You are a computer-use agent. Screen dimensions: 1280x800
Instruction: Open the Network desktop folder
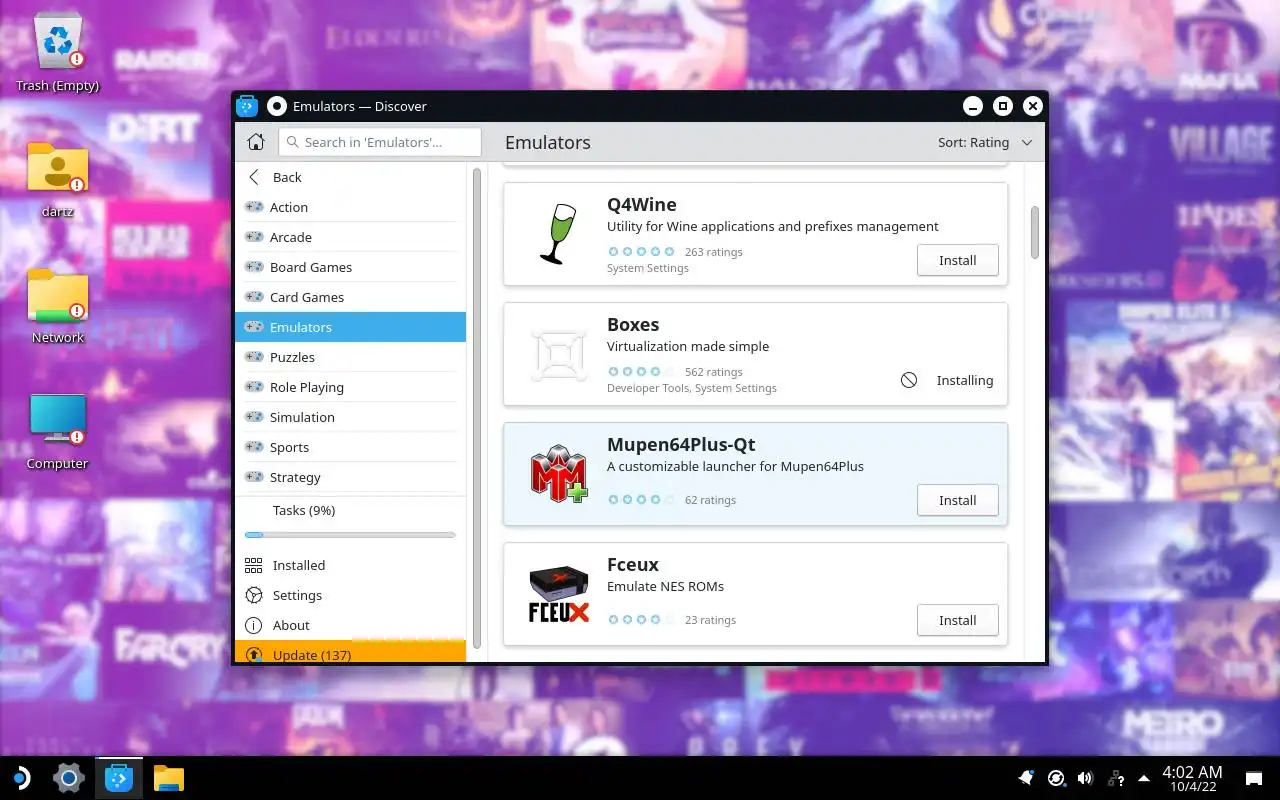[x=57, y=294]
